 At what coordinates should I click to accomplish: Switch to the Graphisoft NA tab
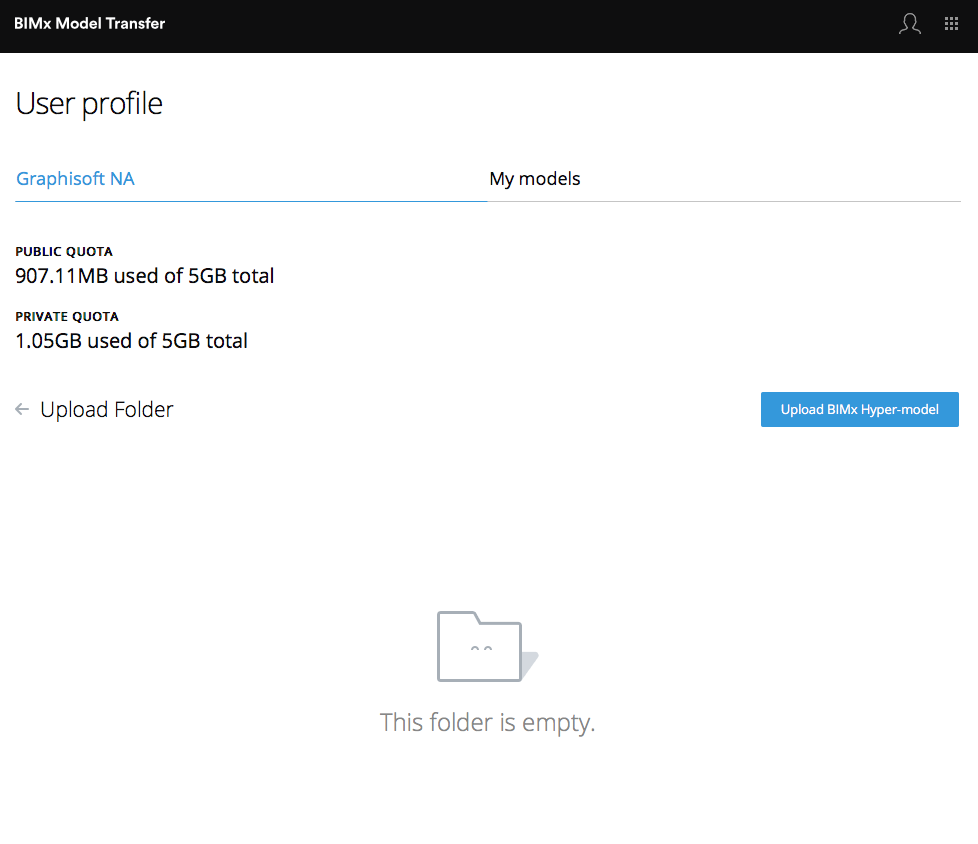point(76,179)
